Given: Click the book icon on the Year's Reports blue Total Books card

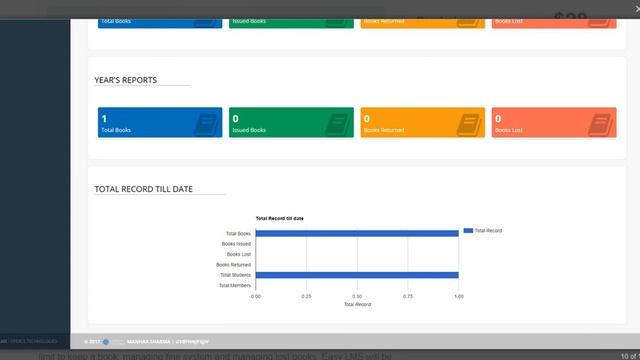Looking at the screenshot, I should point(206,124).
